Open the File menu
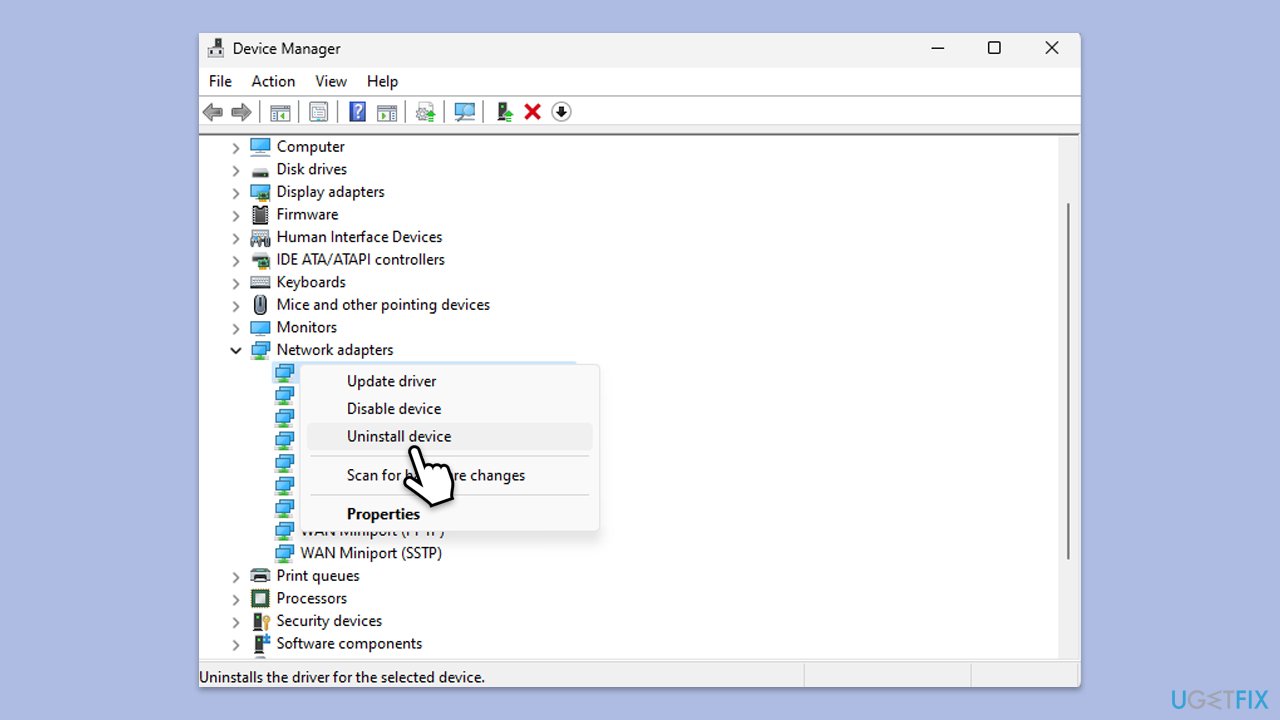Image resolution: width=1280 pixels, height=720 pixels. click(x=220, y=81)
